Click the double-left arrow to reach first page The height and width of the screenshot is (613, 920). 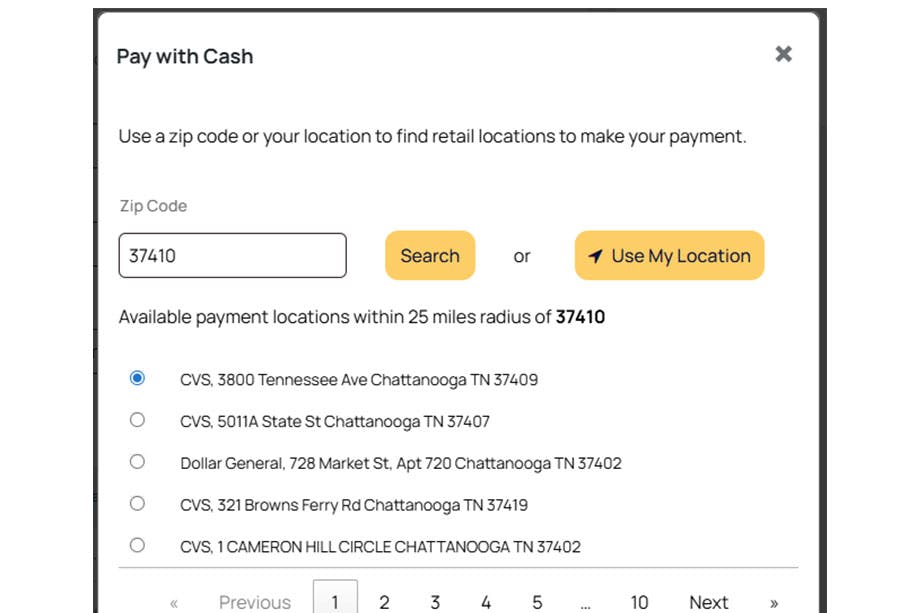click(172, 601)
